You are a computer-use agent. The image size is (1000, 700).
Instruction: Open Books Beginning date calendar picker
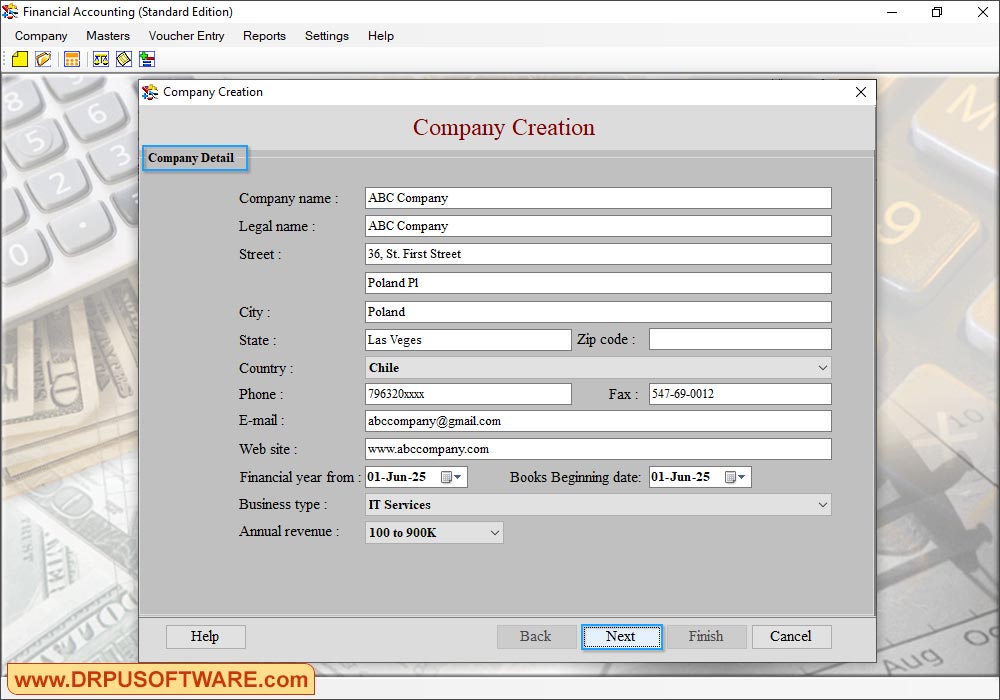pyautogui.click(x=735, y=478)
